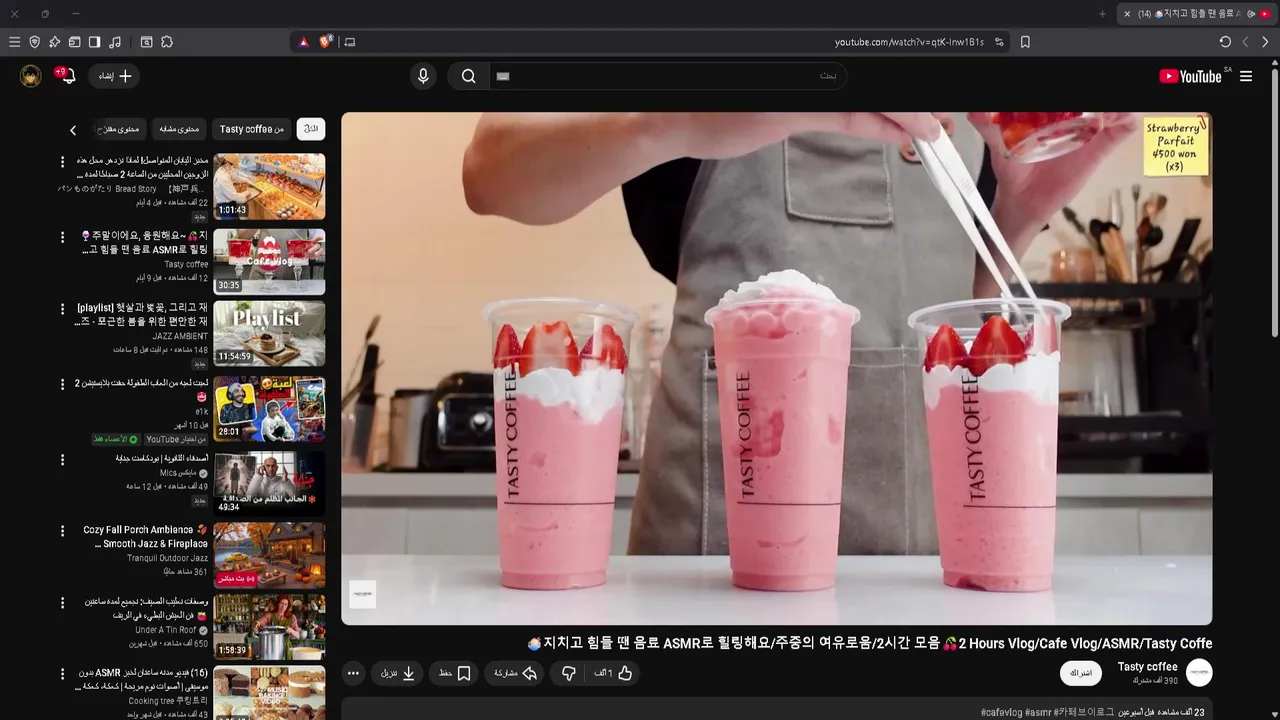Click the pin icon in browser toolbar
The width and height of the screenshot is (1280, 720).
[54, 42]
